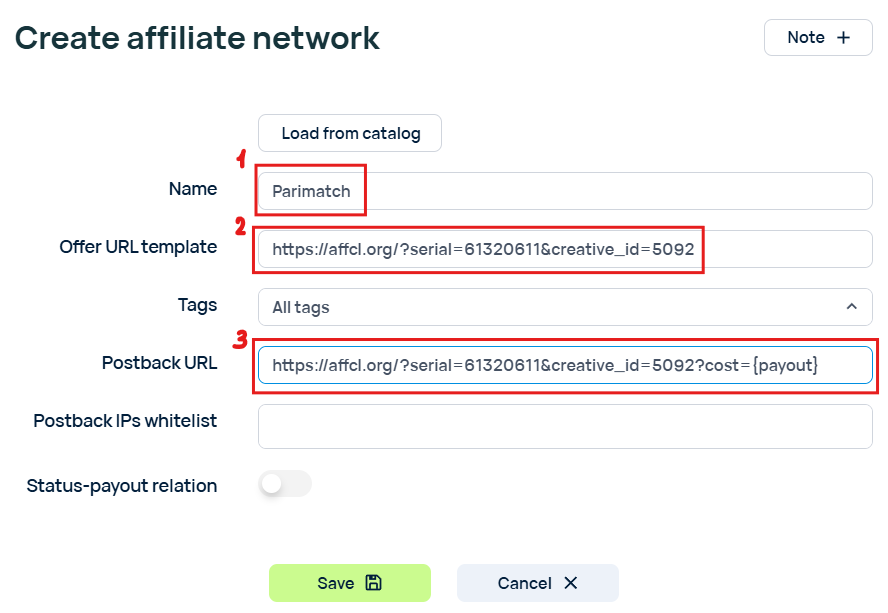
Task: Click the Status-payout relation label
Action: point(122,486)
